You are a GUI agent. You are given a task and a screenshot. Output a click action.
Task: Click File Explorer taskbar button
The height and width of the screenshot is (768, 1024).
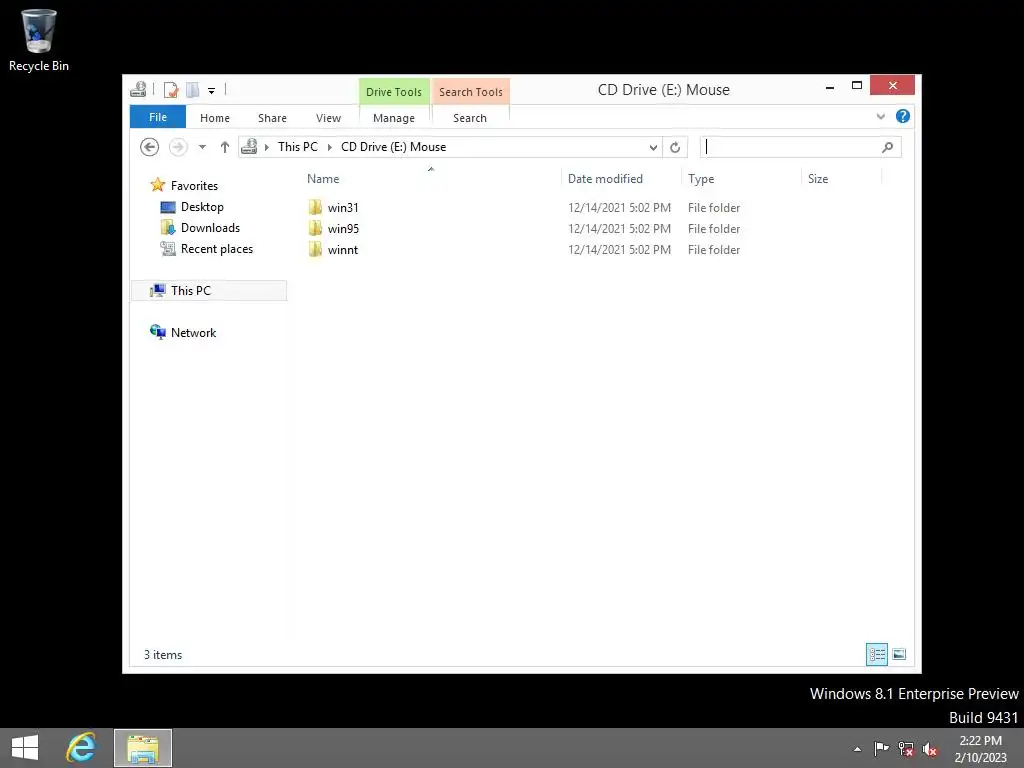(x=143, y=748)
